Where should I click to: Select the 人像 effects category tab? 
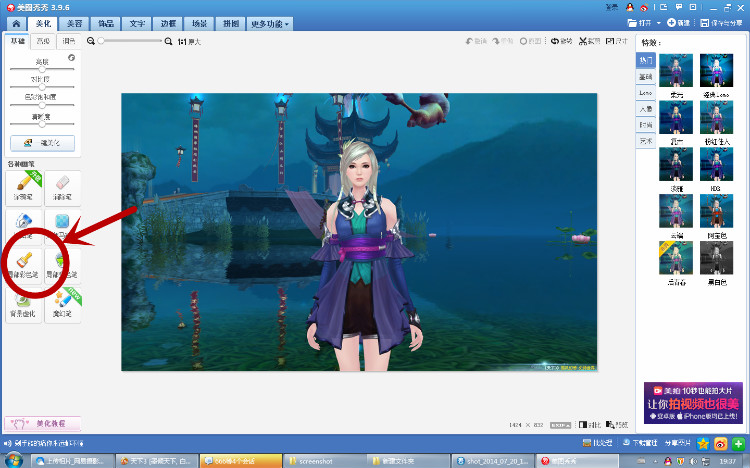pyautogui.click(x=646, y=109)
